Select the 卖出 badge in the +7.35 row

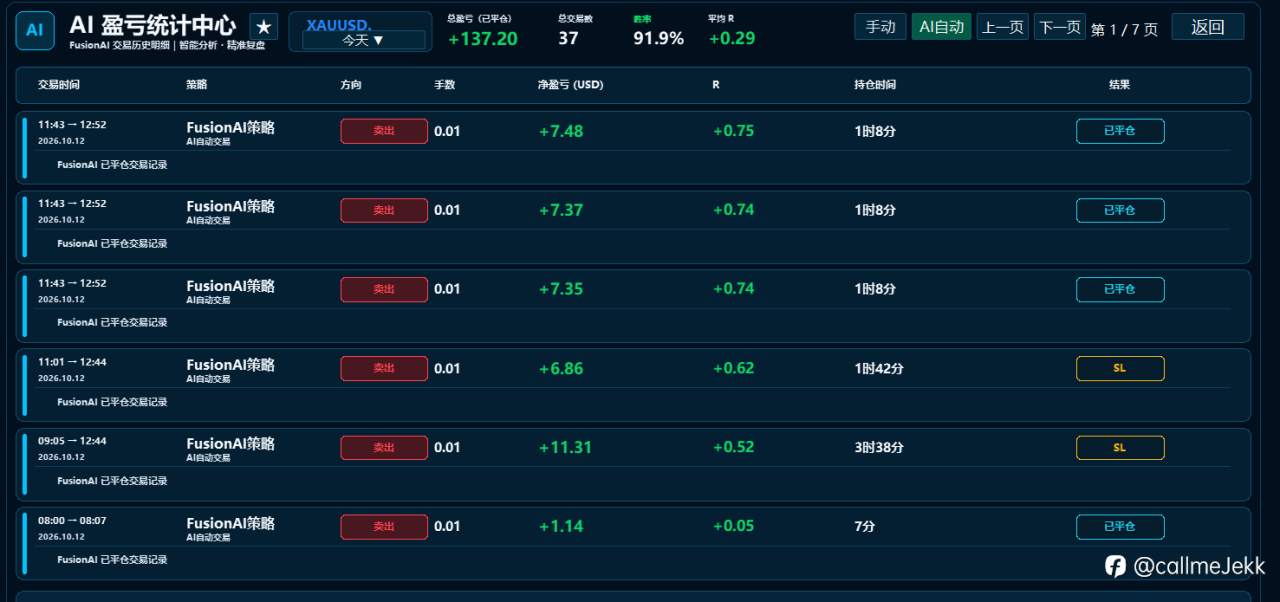tap(384, 289)
